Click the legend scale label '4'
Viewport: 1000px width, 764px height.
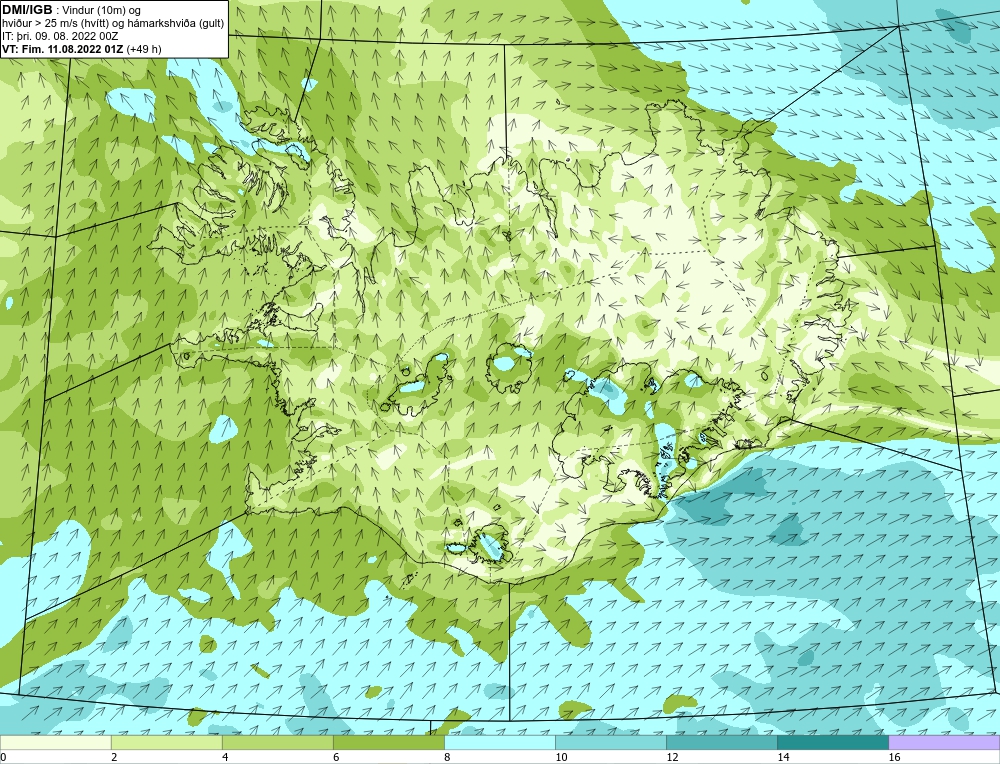[225, 757]
